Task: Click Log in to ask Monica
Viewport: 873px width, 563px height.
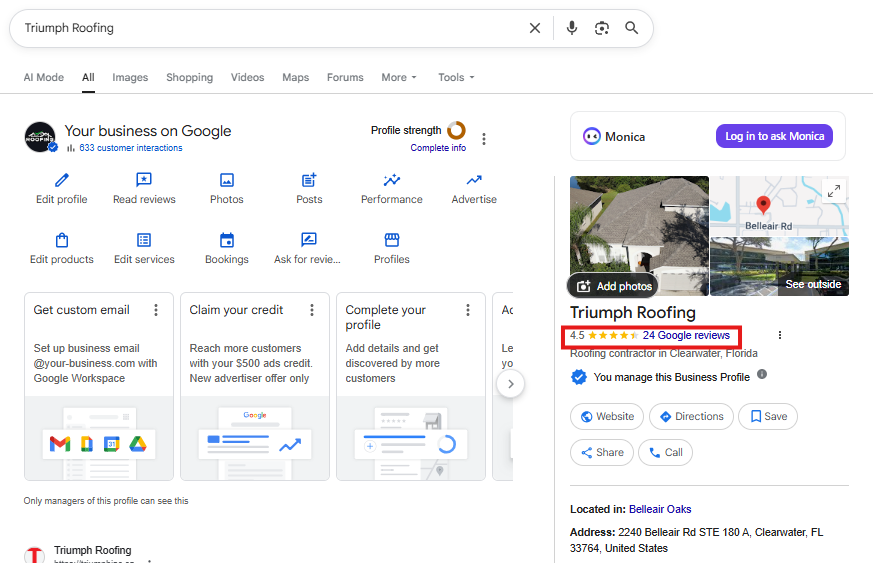Action: click(x=774, y=136)
